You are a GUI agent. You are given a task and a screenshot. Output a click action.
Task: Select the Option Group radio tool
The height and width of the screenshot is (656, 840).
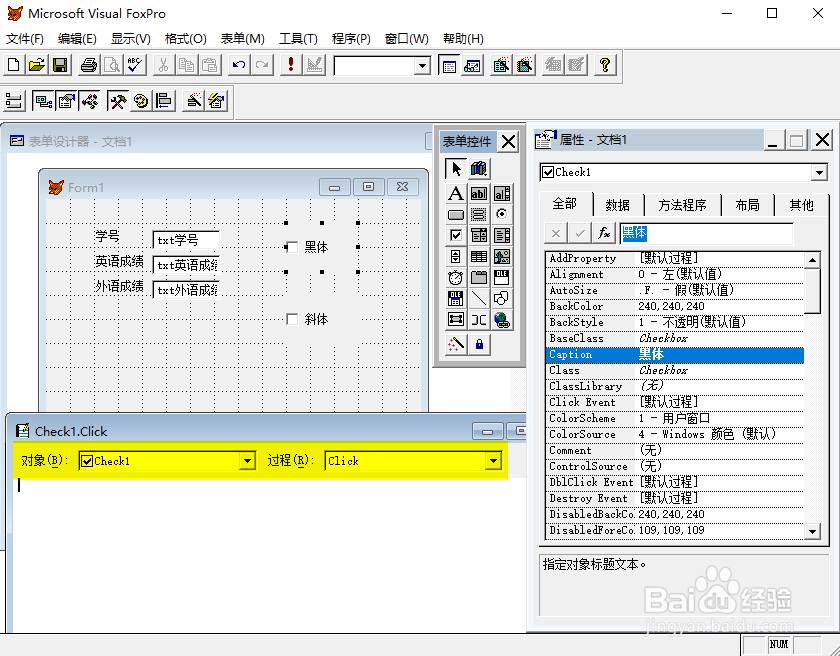coord(502,215)
